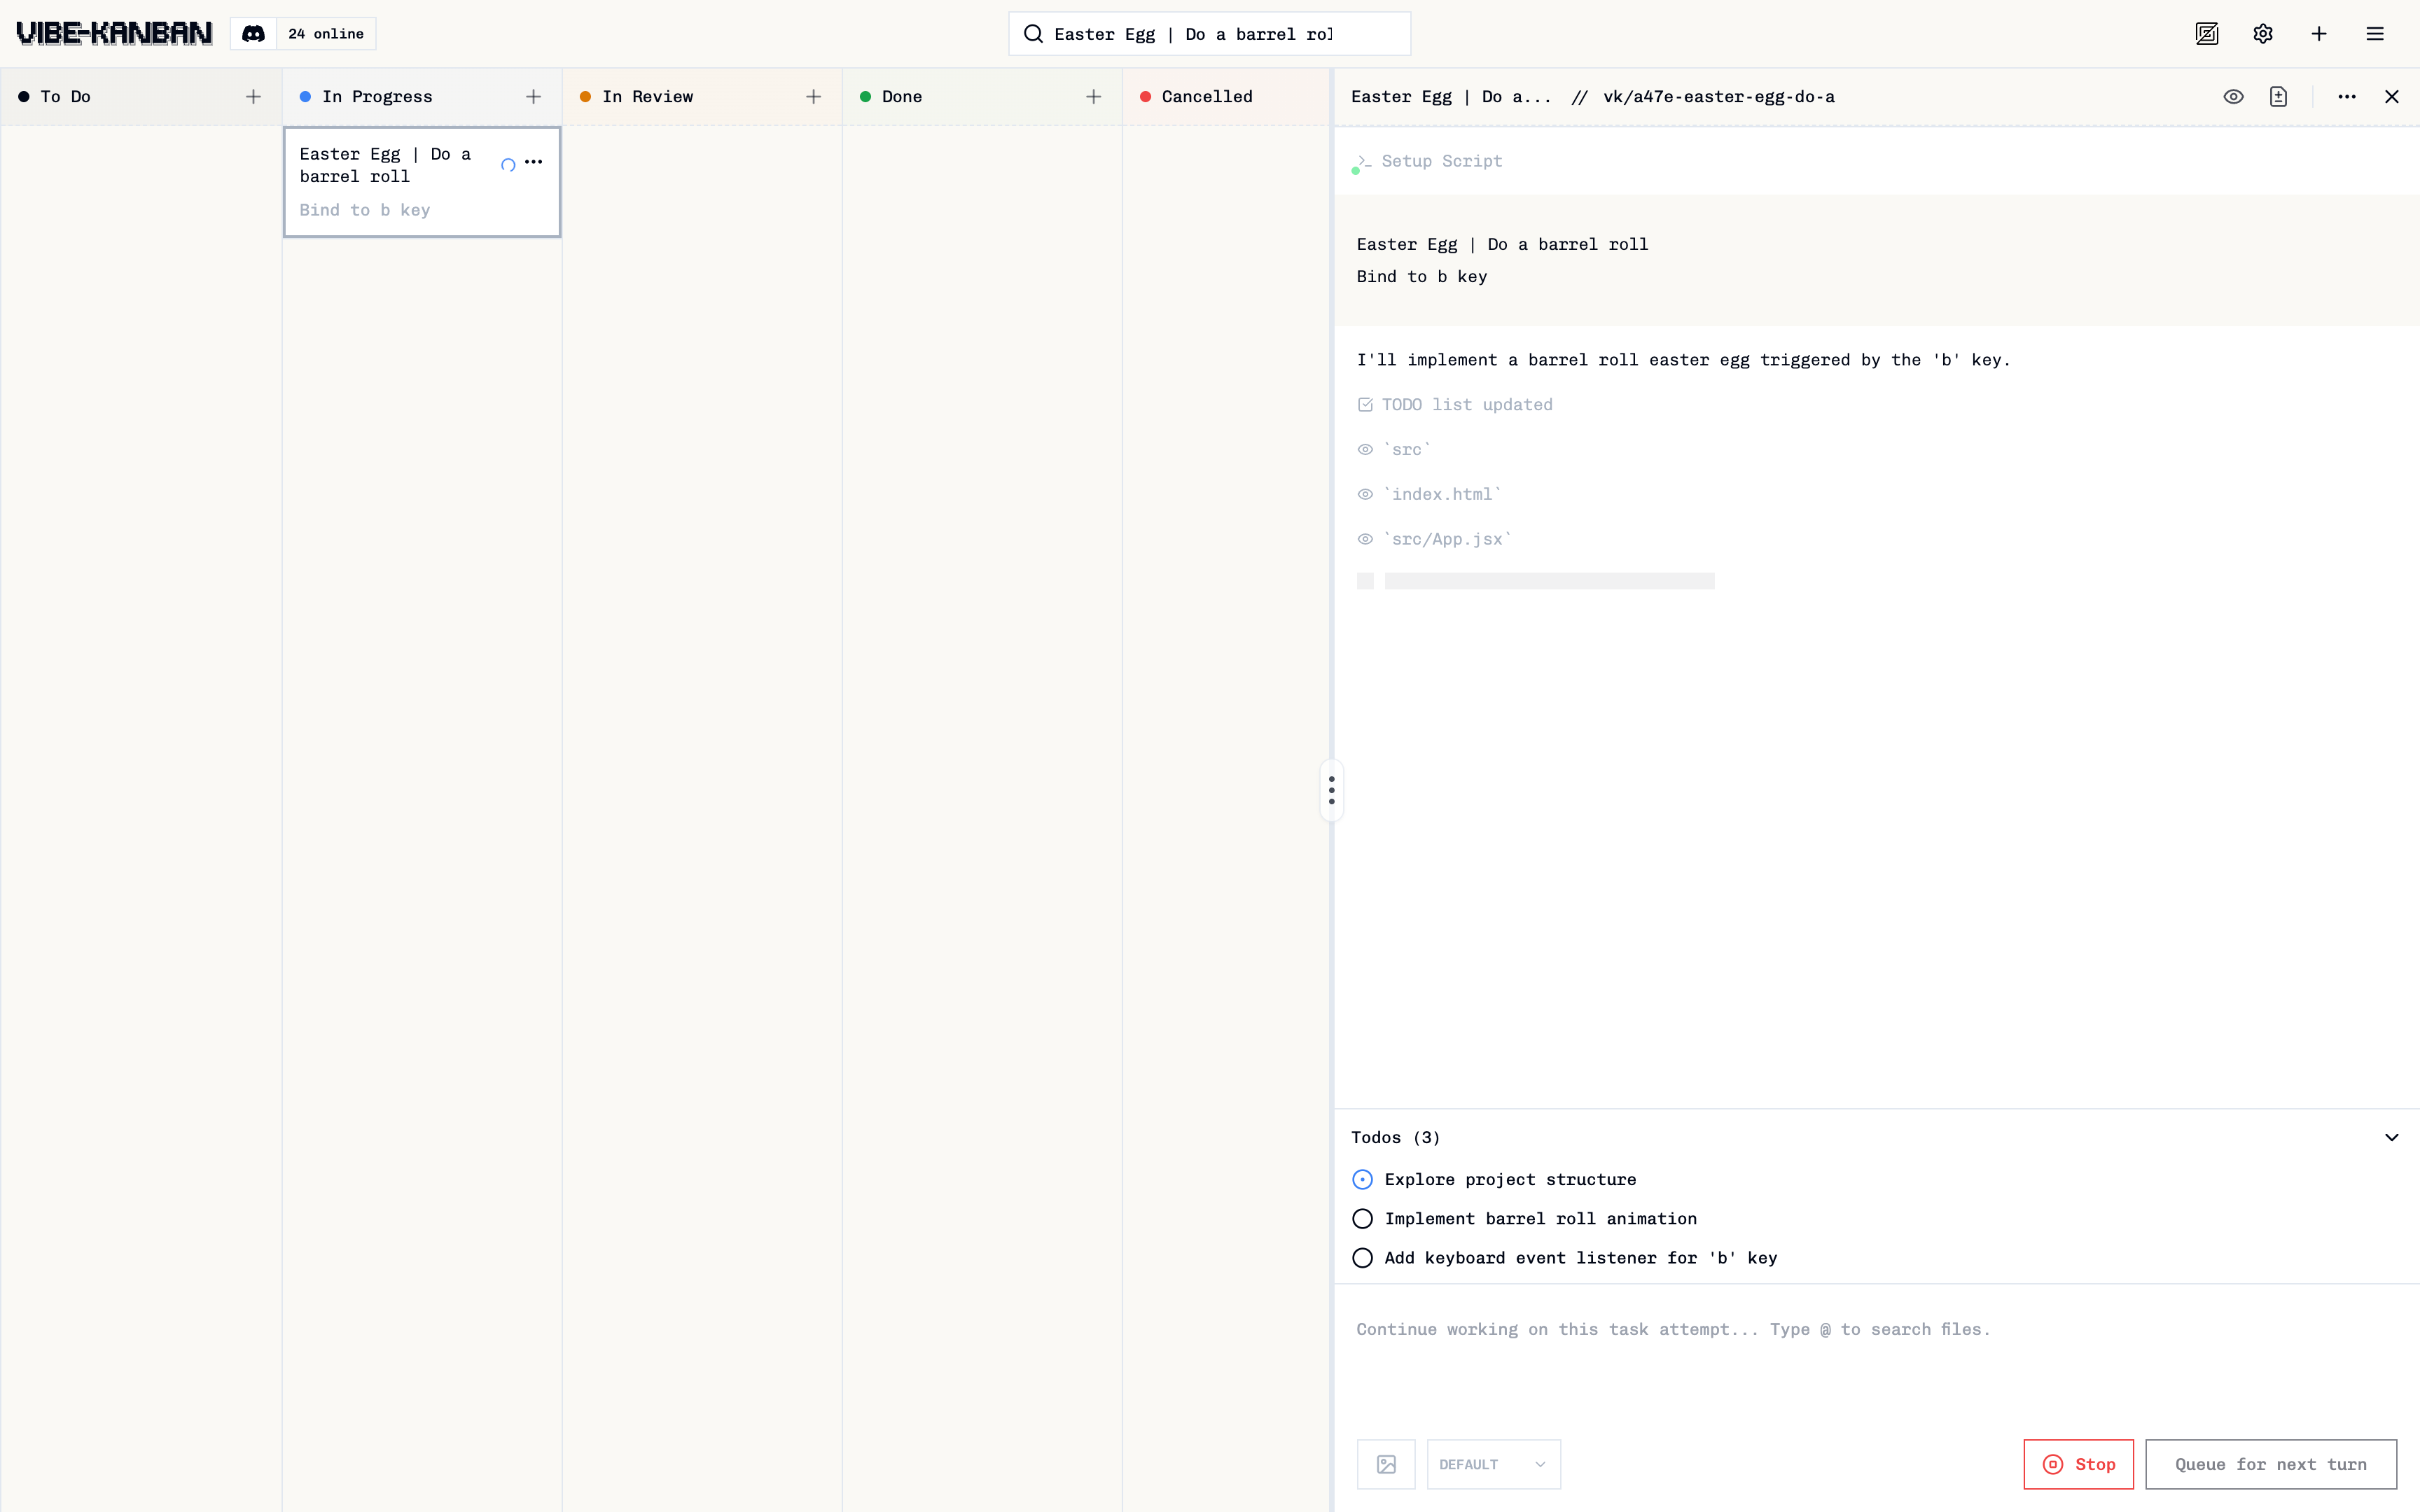Open the task panel's three-dot actions menu
This screenshot has width=2420, height=1512.
[x=2347, y=97]
